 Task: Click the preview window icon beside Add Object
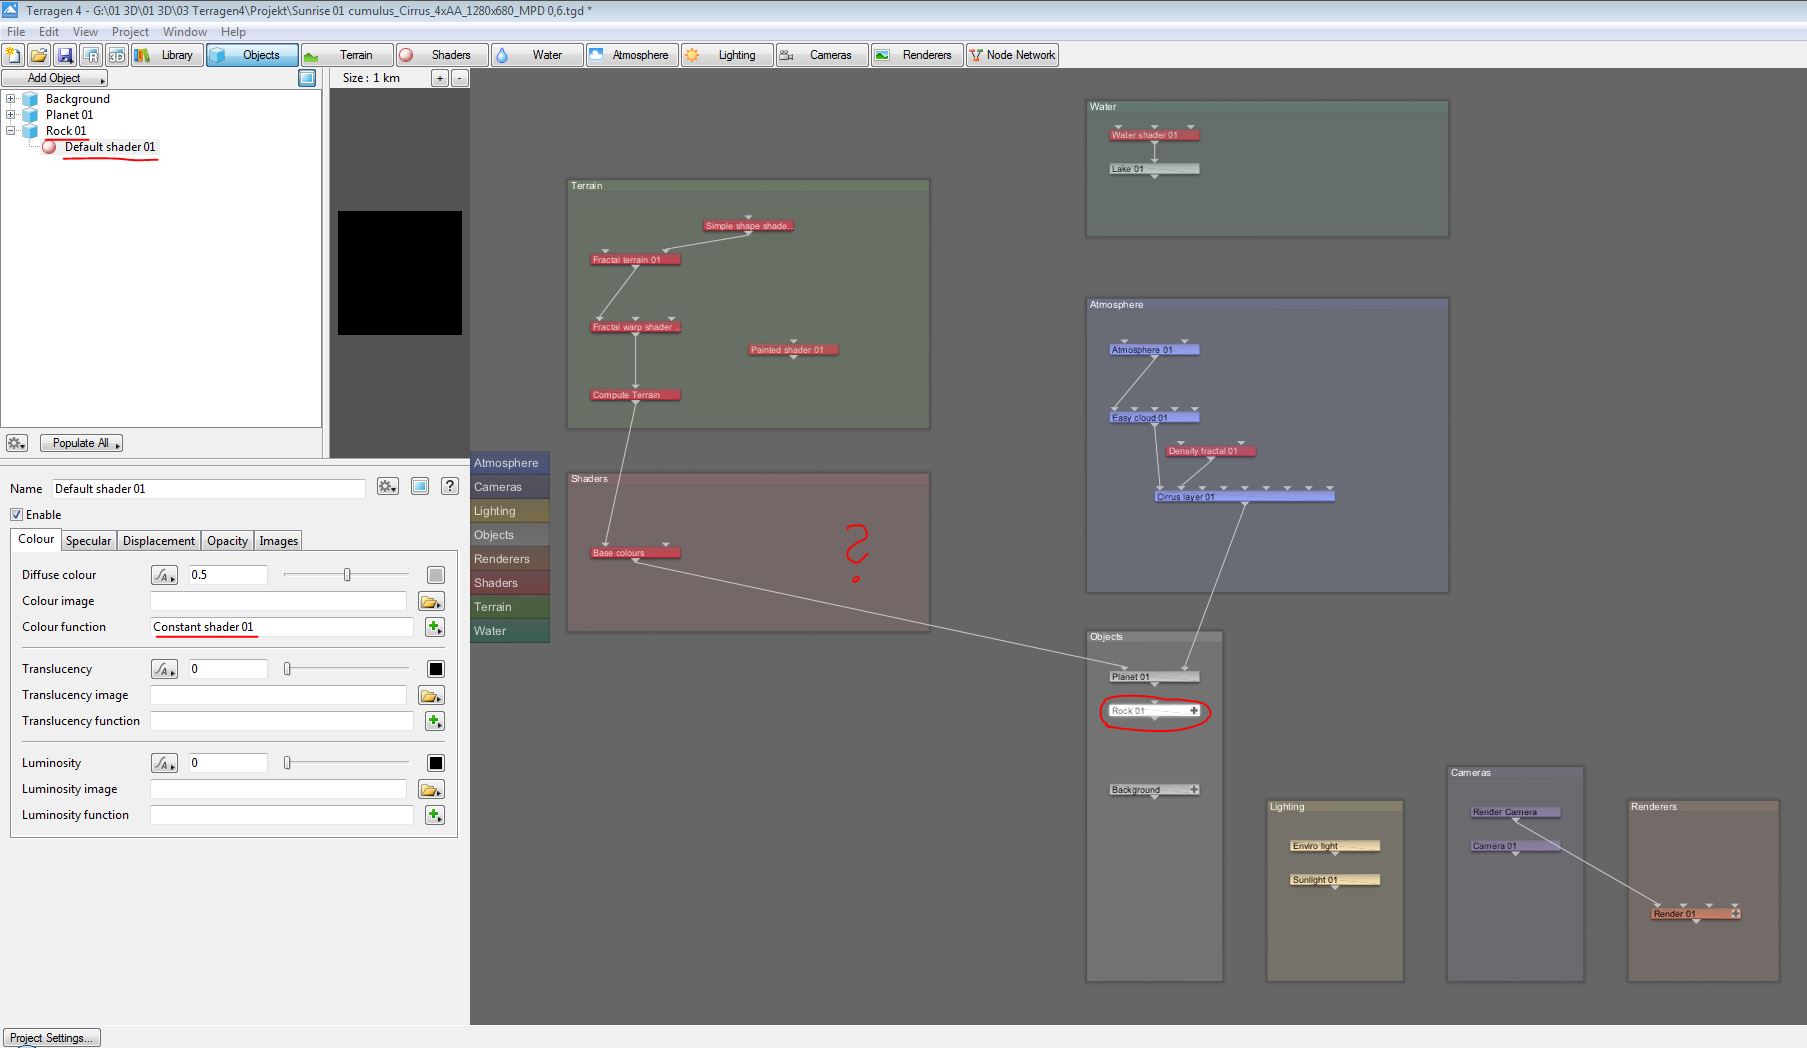pyautogui.click(x=307, y=78)
